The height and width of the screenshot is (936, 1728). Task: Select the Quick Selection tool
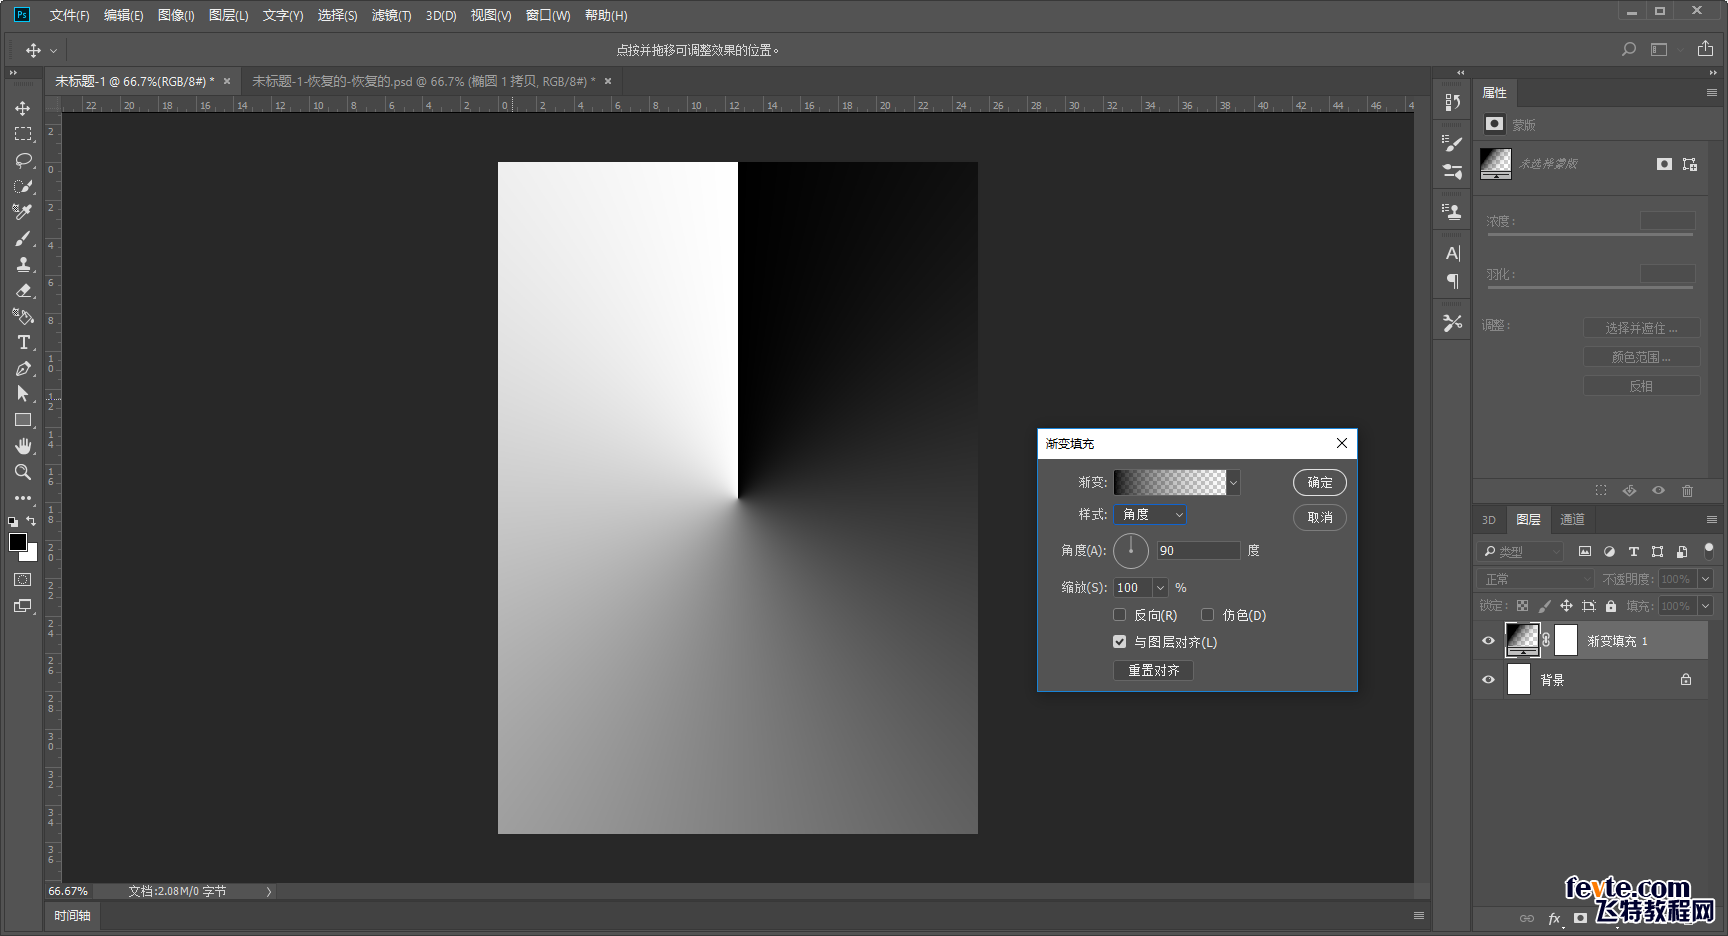pos(23,186)
